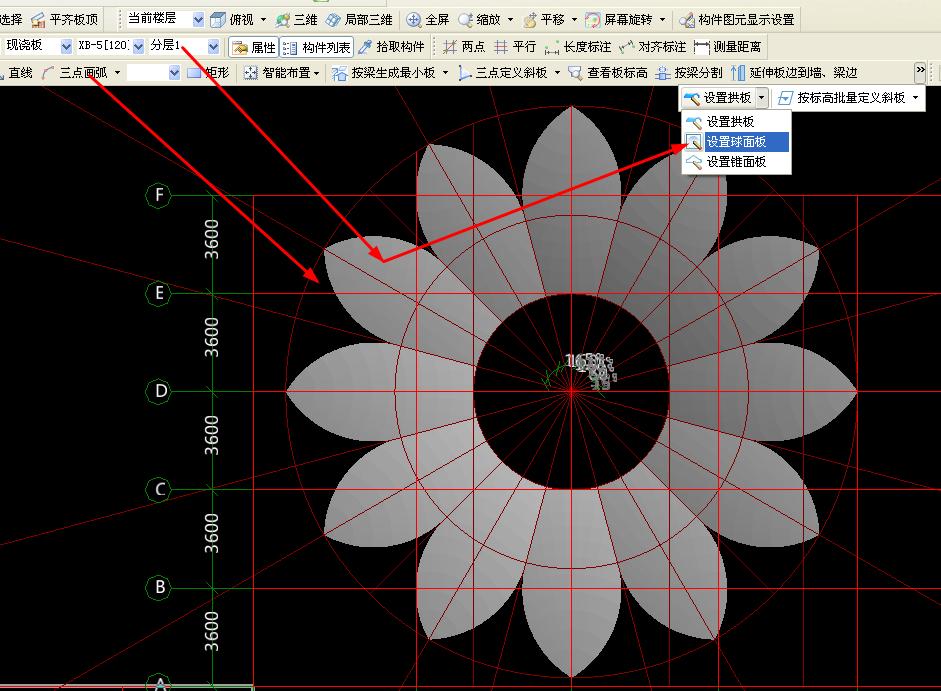The height and width of the screenshot is (691, 941).
Task: Open the 现浇板 component type dropdown
Action: click(x=66, y=46)
